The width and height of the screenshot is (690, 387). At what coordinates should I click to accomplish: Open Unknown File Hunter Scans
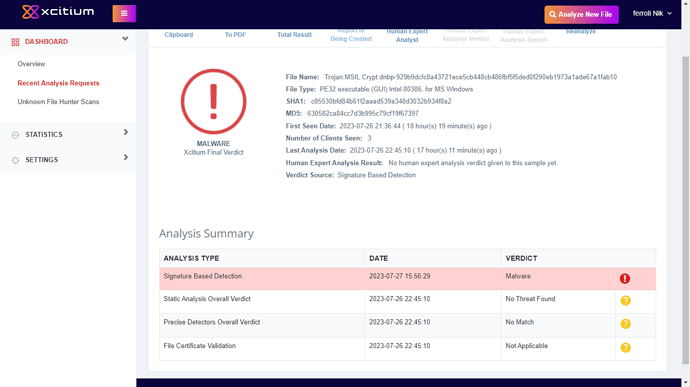[58, 102]
